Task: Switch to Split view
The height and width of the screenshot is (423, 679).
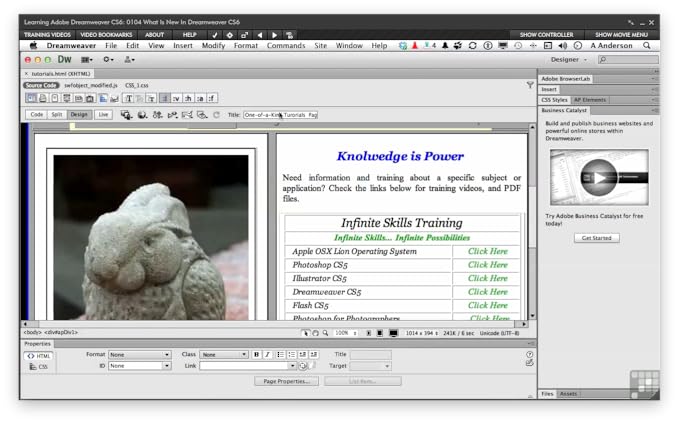Action: 57,115
